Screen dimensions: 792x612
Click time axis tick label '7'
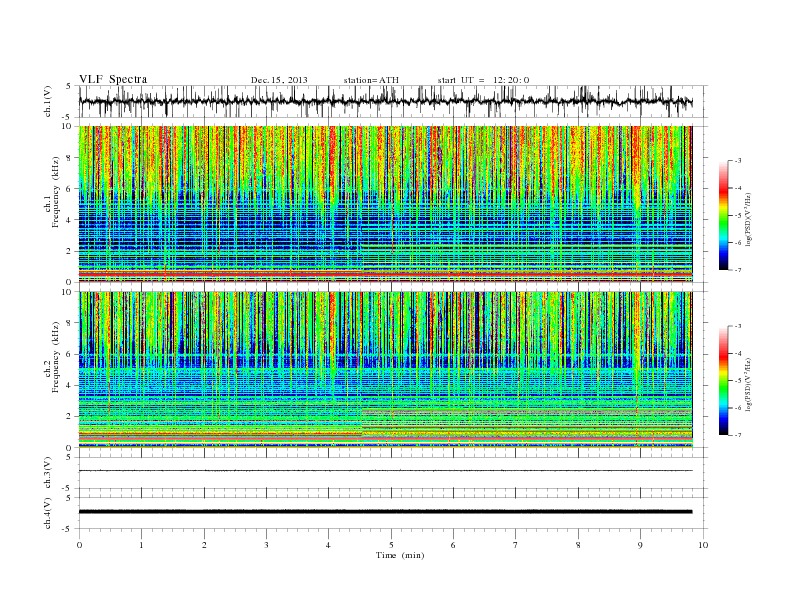[516, 545]
